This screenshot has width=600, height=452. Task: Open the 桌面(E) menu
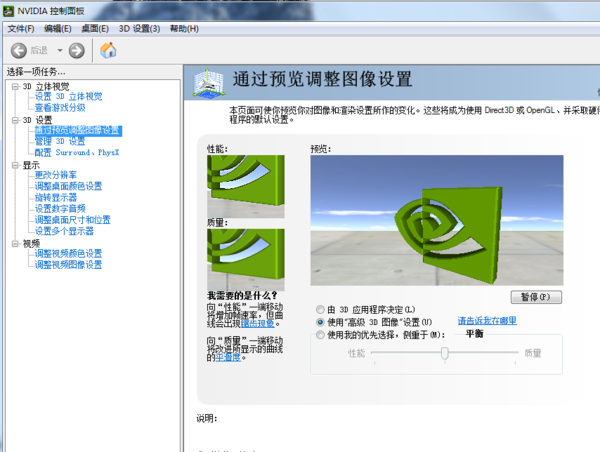click(x=95, y=29)
